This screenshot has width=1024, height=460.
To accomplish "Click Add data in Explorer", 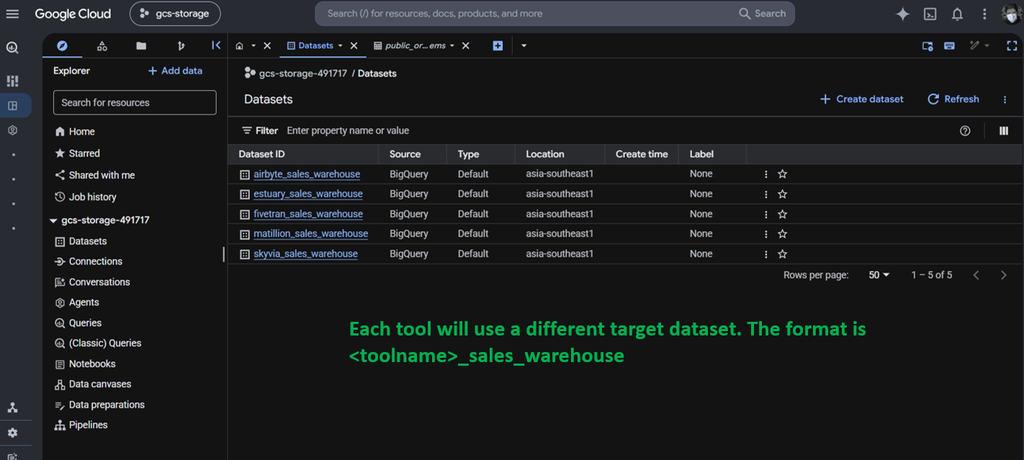I will (x=175, y=71).
